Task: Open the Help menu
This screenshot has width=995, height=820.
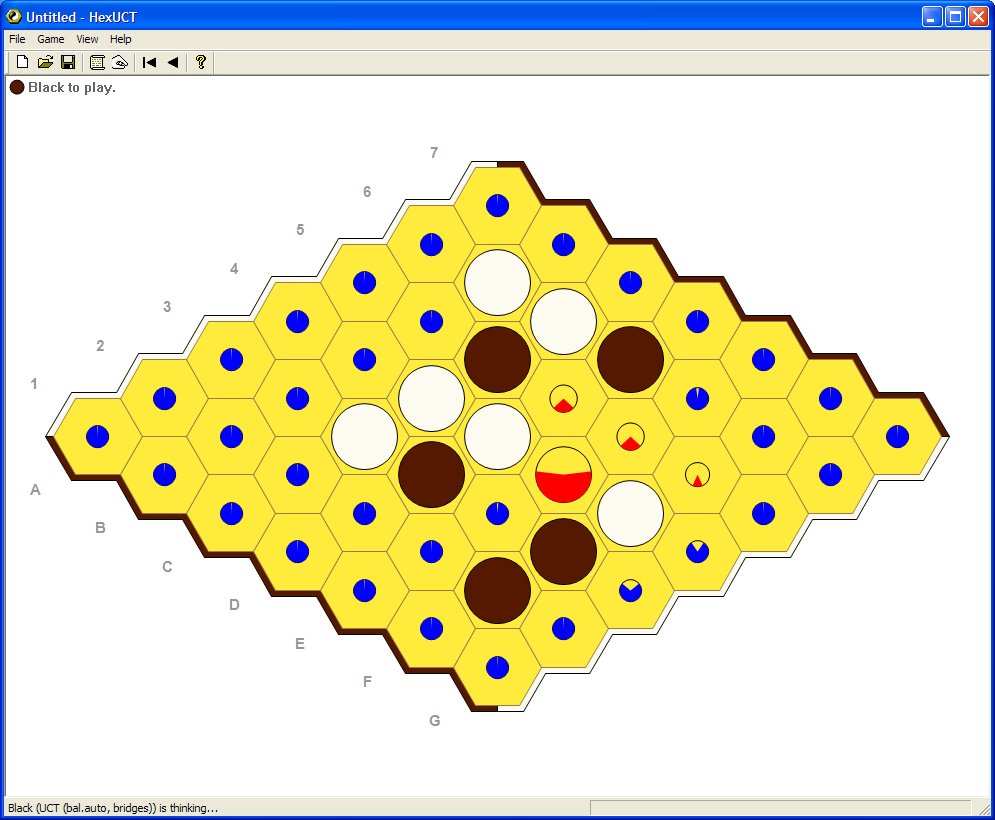Action: click(121, 39)
